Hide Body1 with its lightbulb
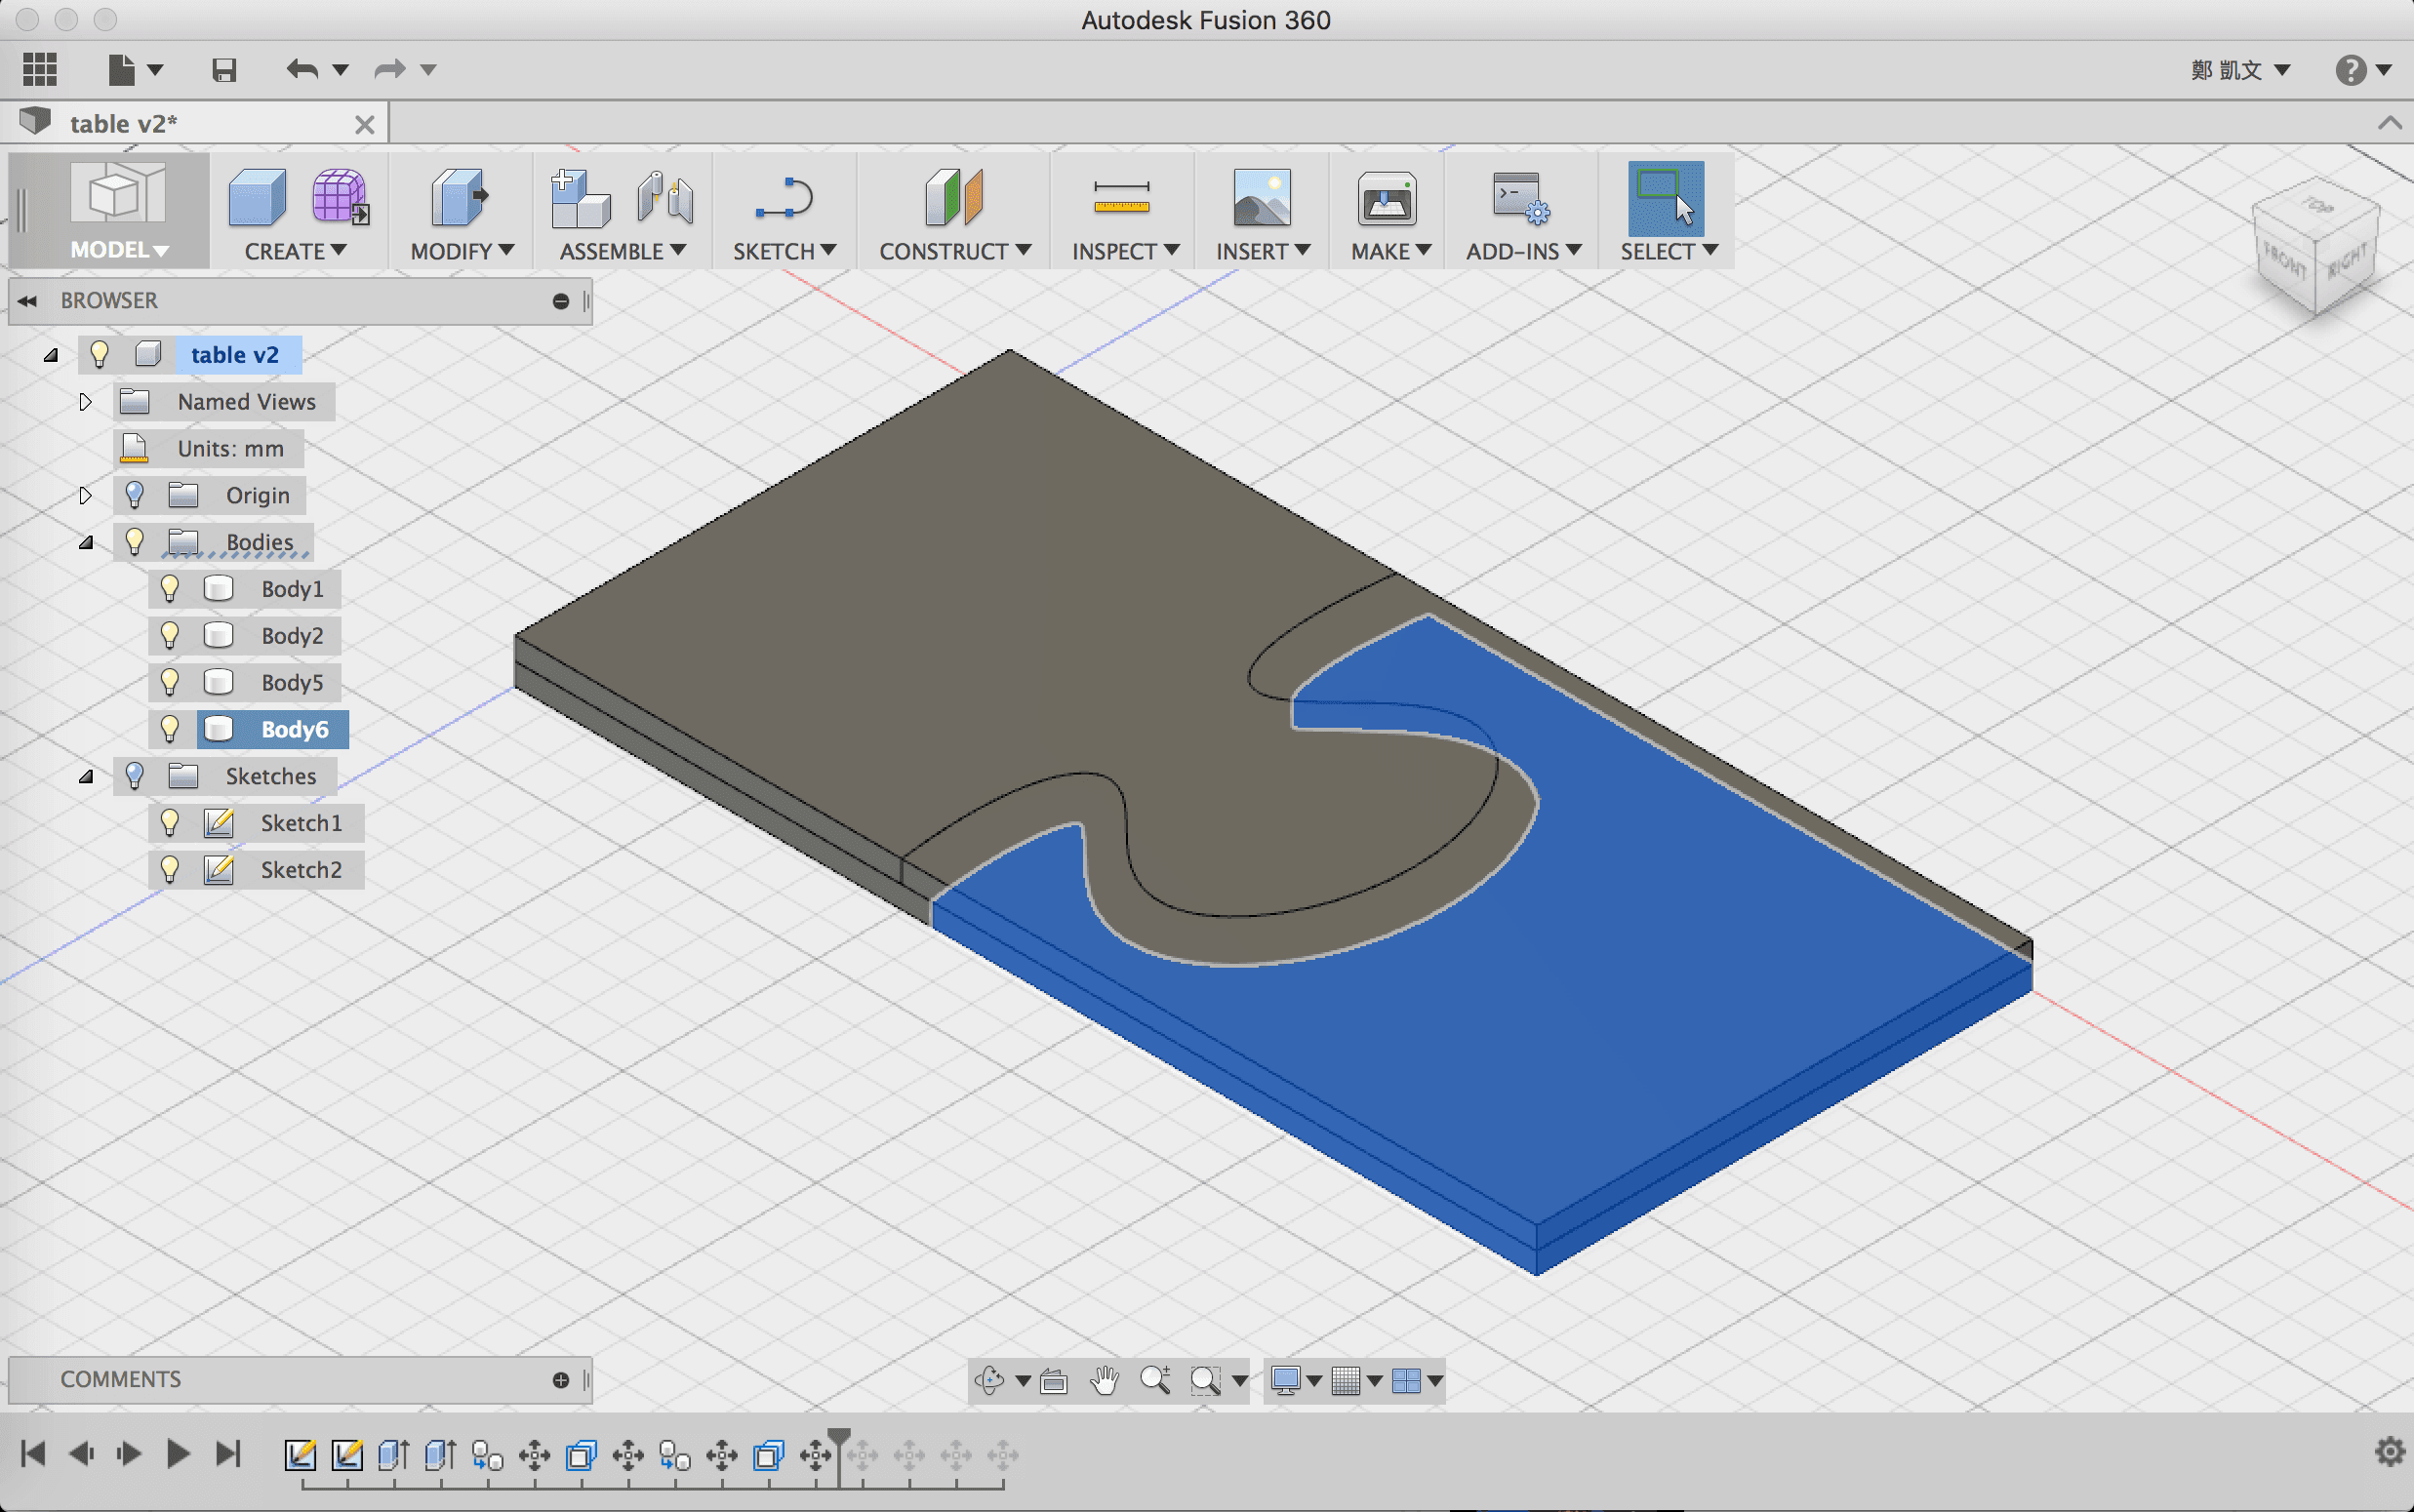Viewport: 2414px width, 1512px height. pyautogui.click(x=170, y=589)
